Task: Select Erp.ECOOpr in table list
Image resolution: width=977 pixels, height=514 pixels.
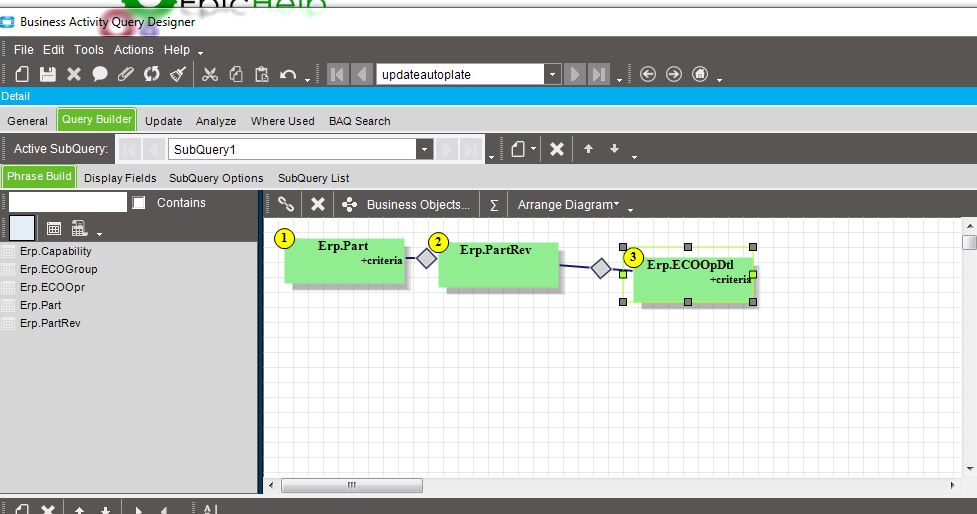Action: pyautogui.click(x=52, y=287)
